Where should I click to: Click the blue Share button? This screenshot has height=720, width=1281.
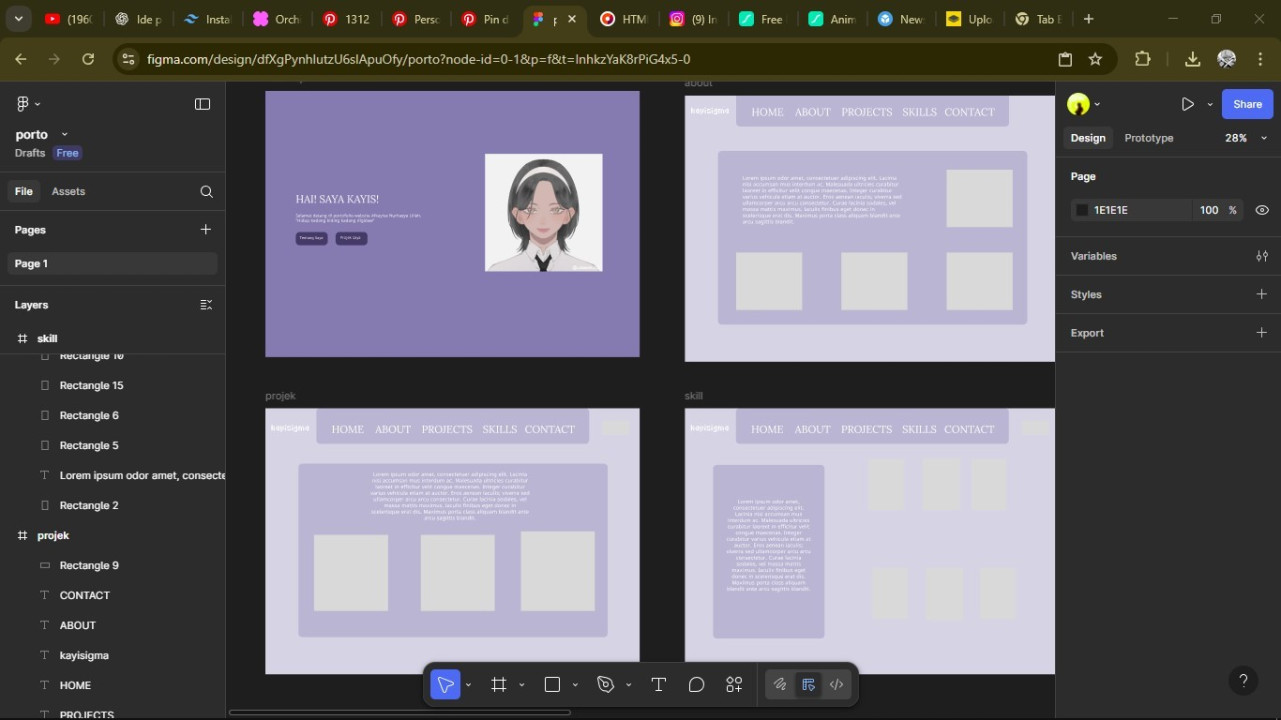click(1247, 104)
